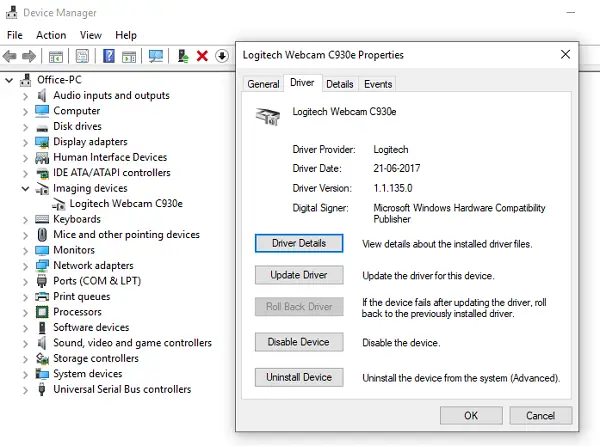Switch to the Events tab
The image size is (600, 446).
(x=378, y=84)
